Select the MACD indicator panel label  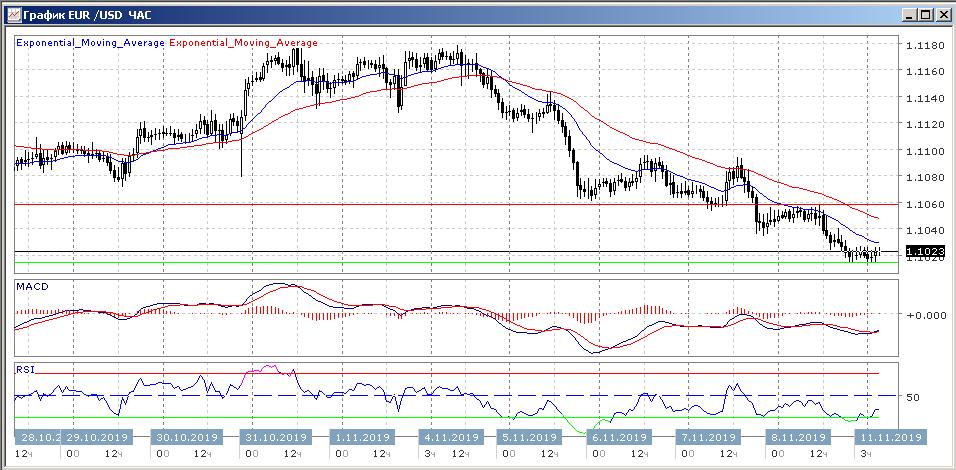31,287
